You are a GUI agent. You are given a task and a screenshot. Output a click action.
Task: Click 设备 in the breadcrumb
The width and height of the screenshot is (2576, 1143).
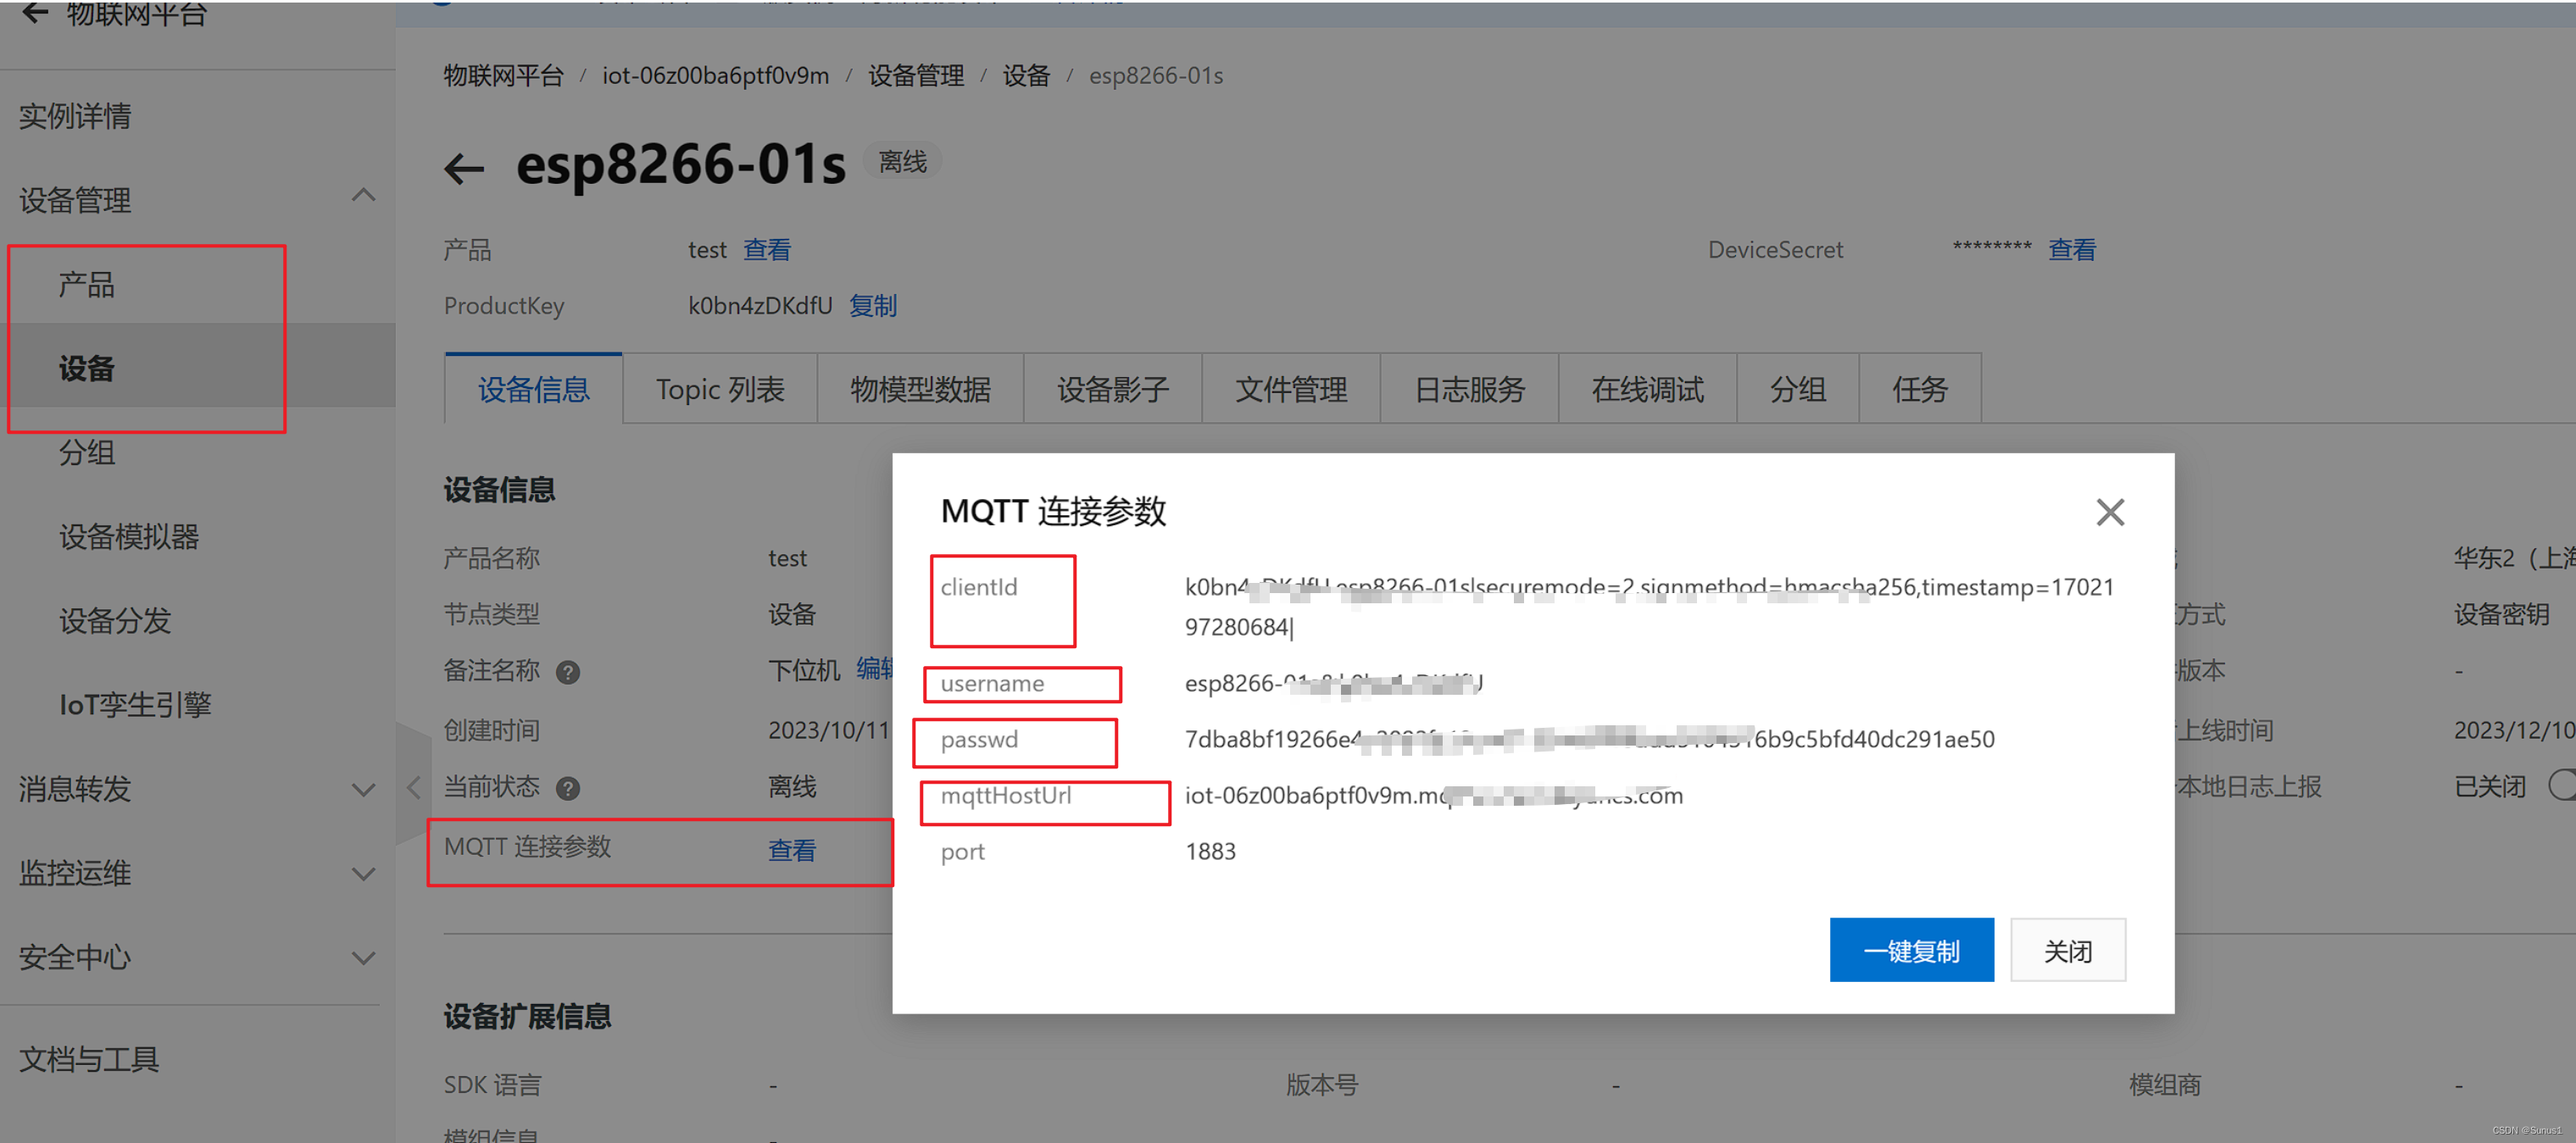(1026, 76)
